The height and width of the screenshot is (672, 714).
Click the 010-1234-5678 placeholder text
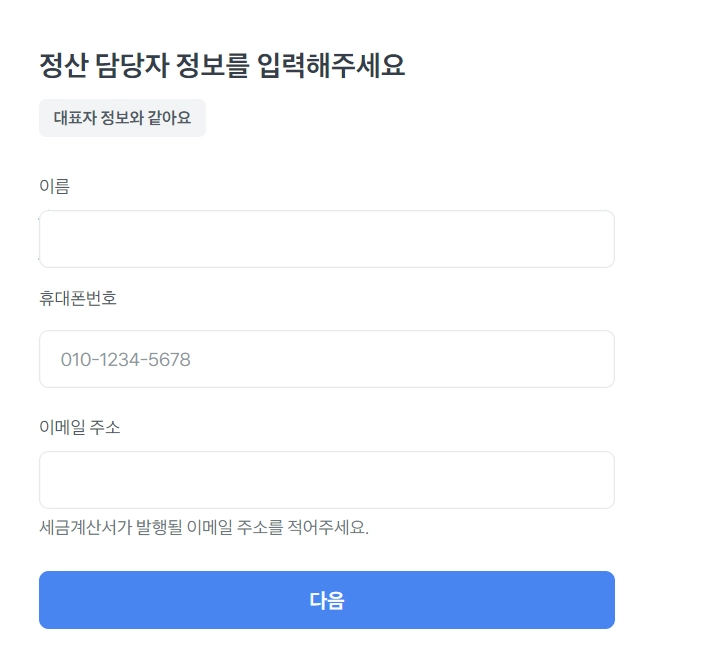coord(126,360)
